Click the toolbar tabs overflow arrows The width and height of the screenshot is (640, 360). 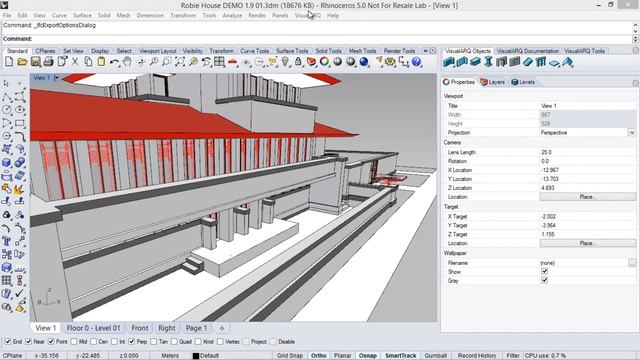tap(425, 51)
